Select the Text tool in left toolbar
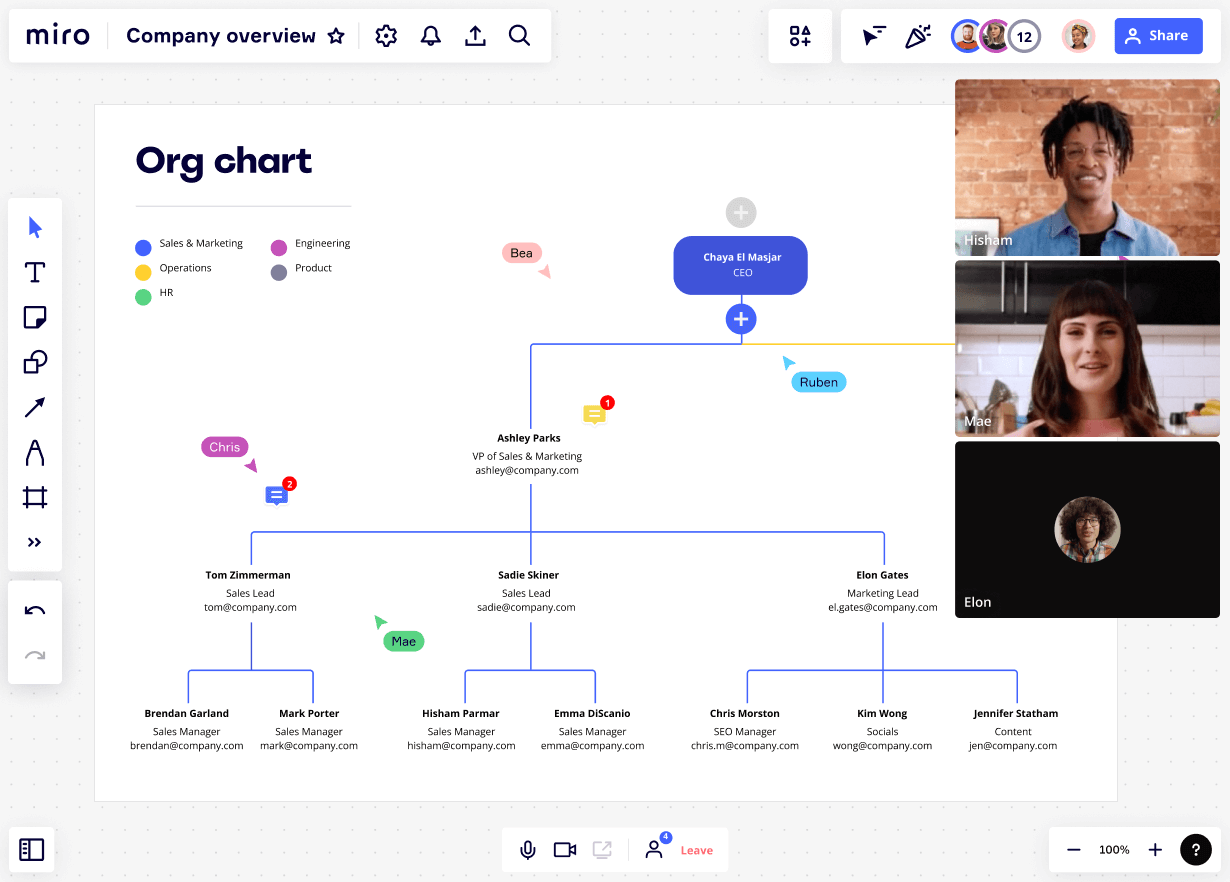 (x=35, y=272)
